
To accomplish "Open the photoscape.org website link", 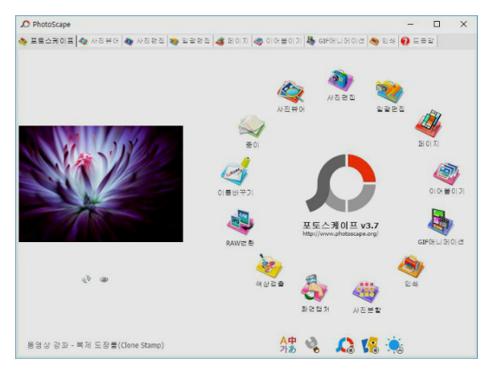I will pyautogui.click(x=340, y=234).
